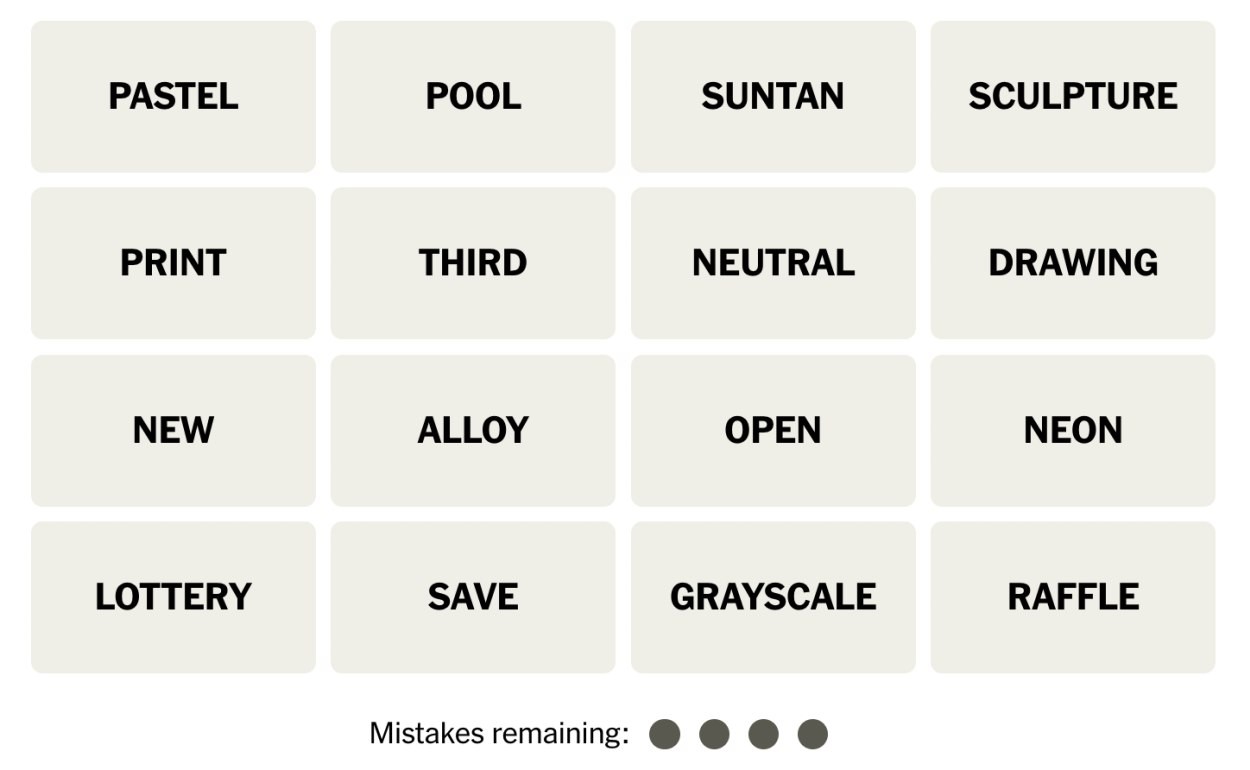Tap the THIRD word tile
Screen dimensions: 1250x770
[x=473, y=263]
